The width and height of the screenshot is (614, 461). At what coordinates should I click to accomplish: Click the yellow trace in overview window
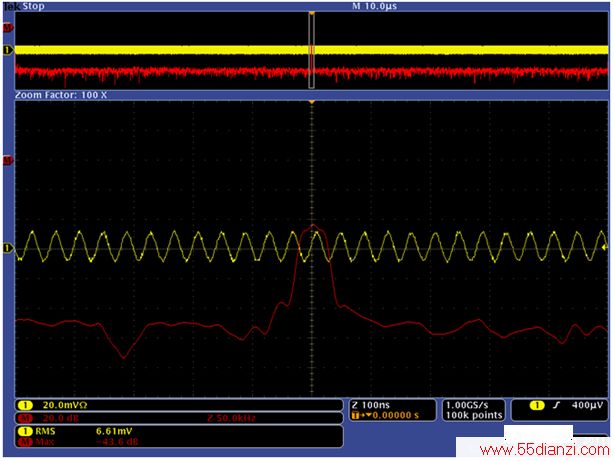(311, 50)
